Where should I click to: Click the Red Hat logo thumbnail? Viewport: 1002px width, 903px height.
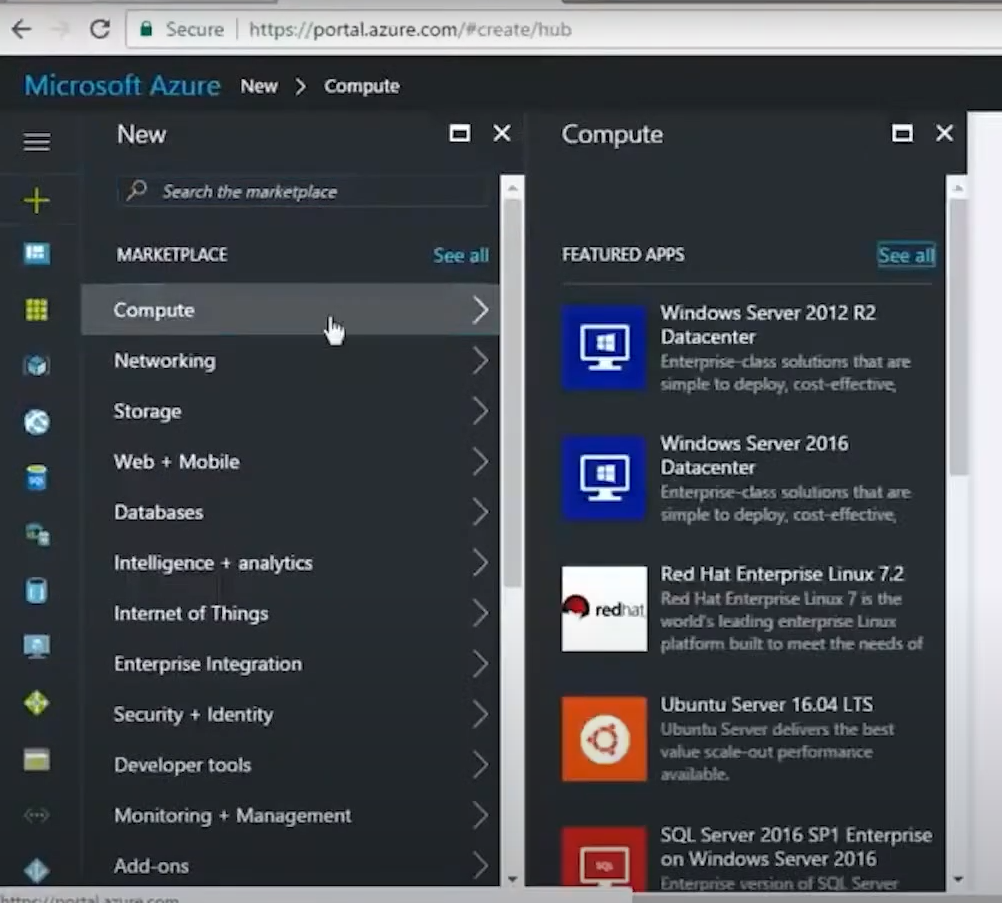pos(604,608)
